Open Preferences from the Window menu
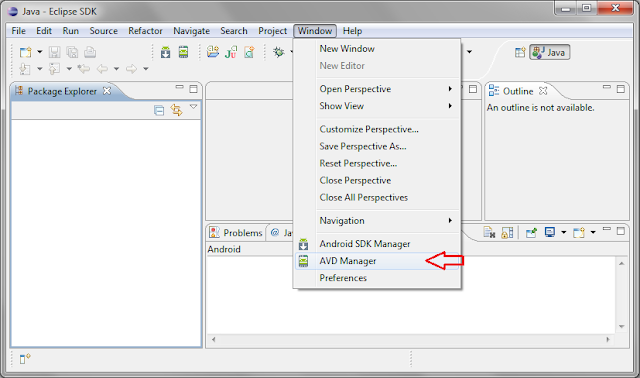This screenshot has width=640, height=378. point(377,278)
